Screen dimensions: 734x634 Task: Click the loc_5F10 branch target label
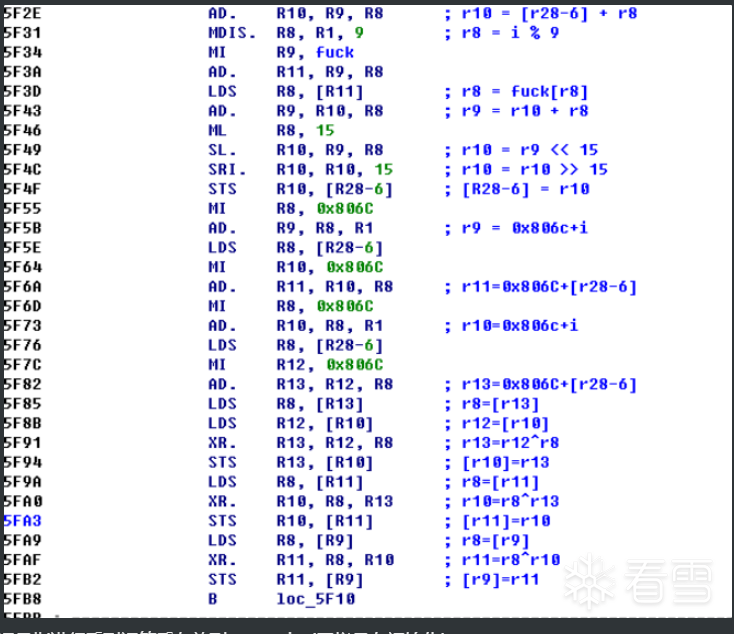coord(316,599)
